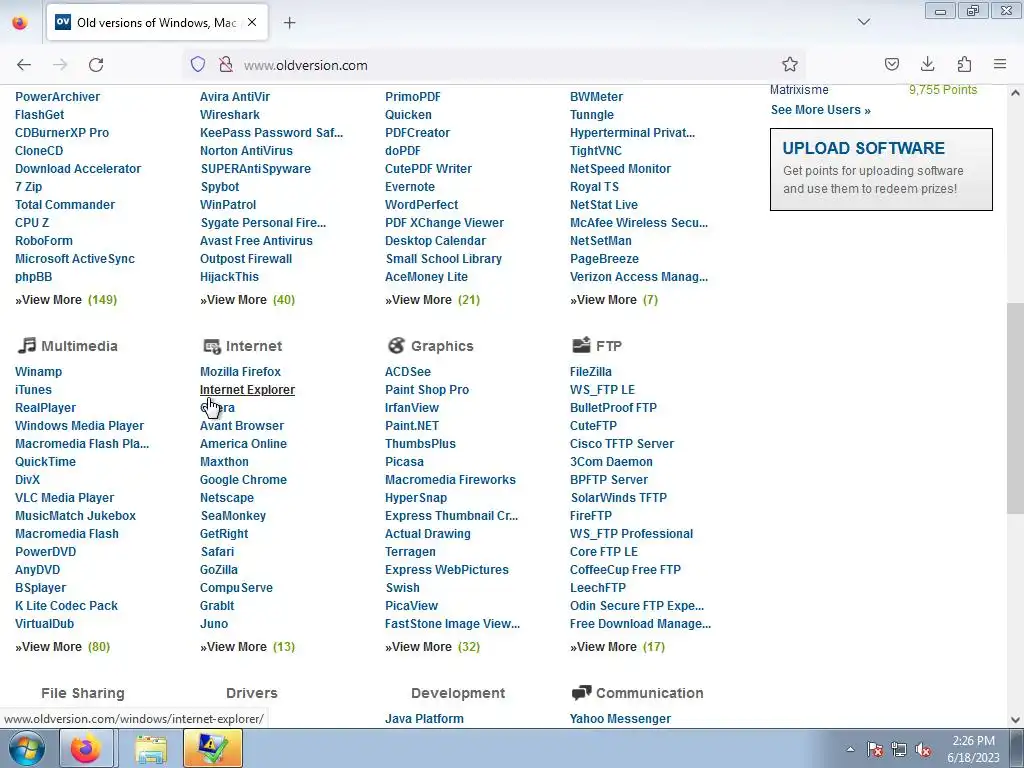Select the Old versions of Windows tab
Screen dimensions: 1024x768
(157, 23)
